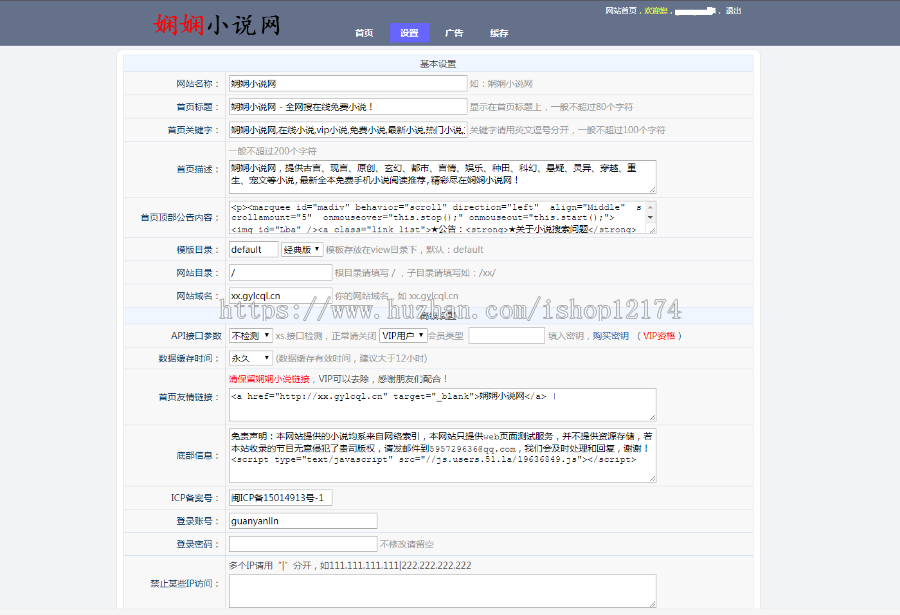900x615 pixels.
Task: Switch to the 缓存 navigation tab
Action: tap(499, 33)
